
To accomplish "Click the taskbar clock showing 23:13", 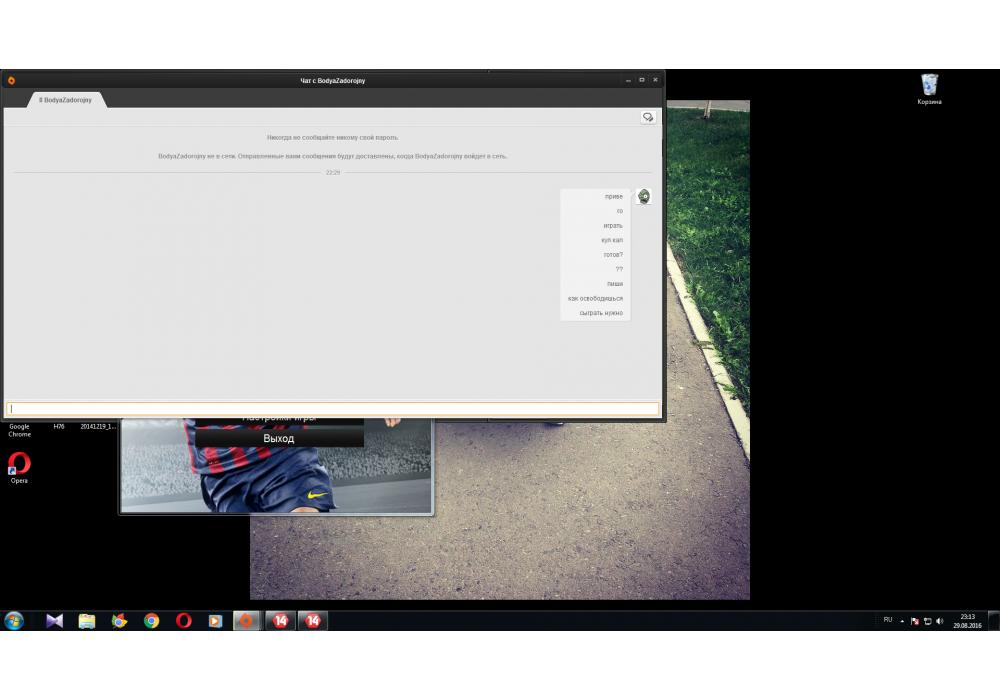I will point(967,621).
